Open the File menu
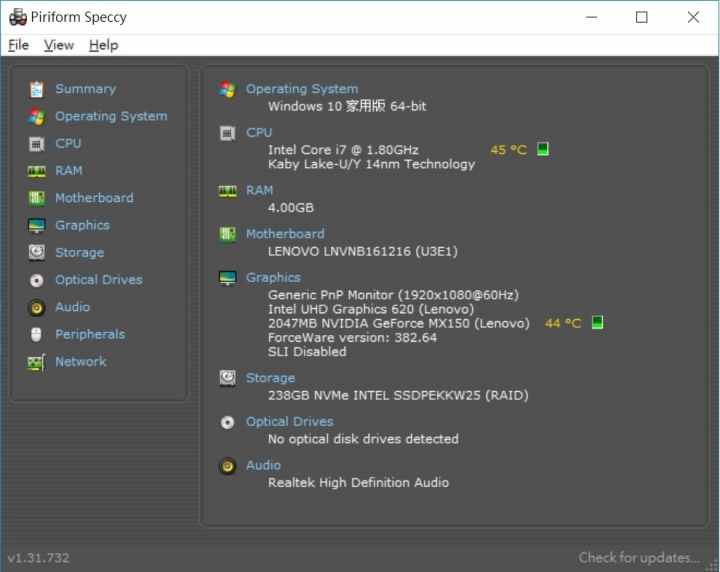 tap(19, 45)
